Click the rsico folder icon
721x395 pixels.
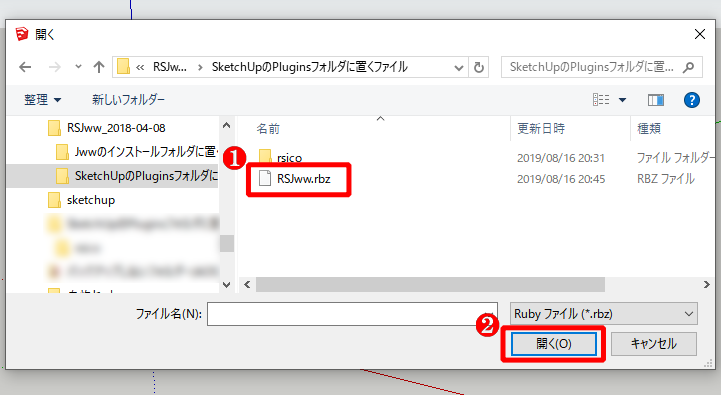click(265, 157)
